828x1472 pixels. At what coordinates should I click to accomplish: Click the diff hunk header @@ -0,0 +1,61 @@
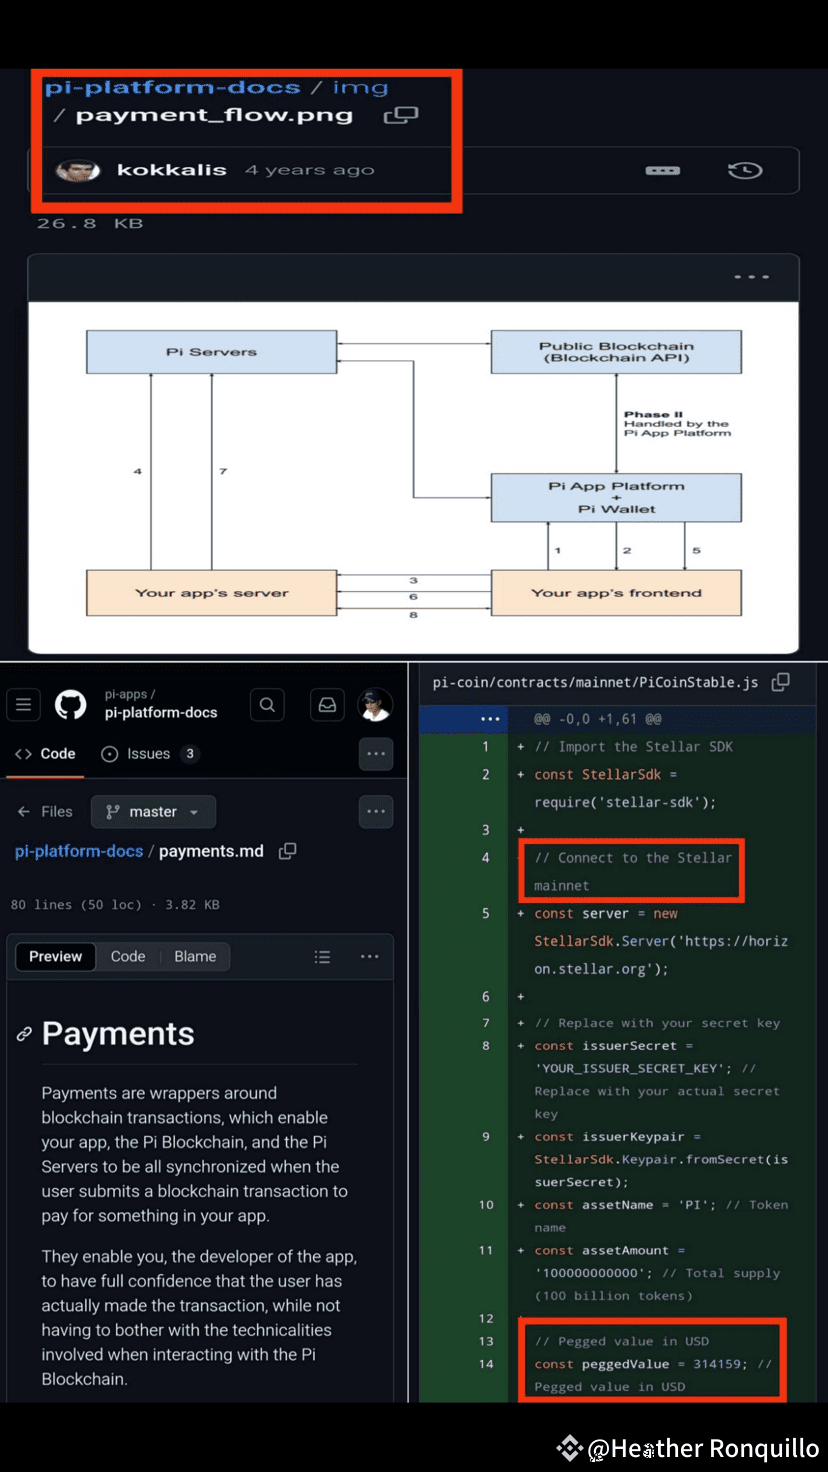point(597,719)
